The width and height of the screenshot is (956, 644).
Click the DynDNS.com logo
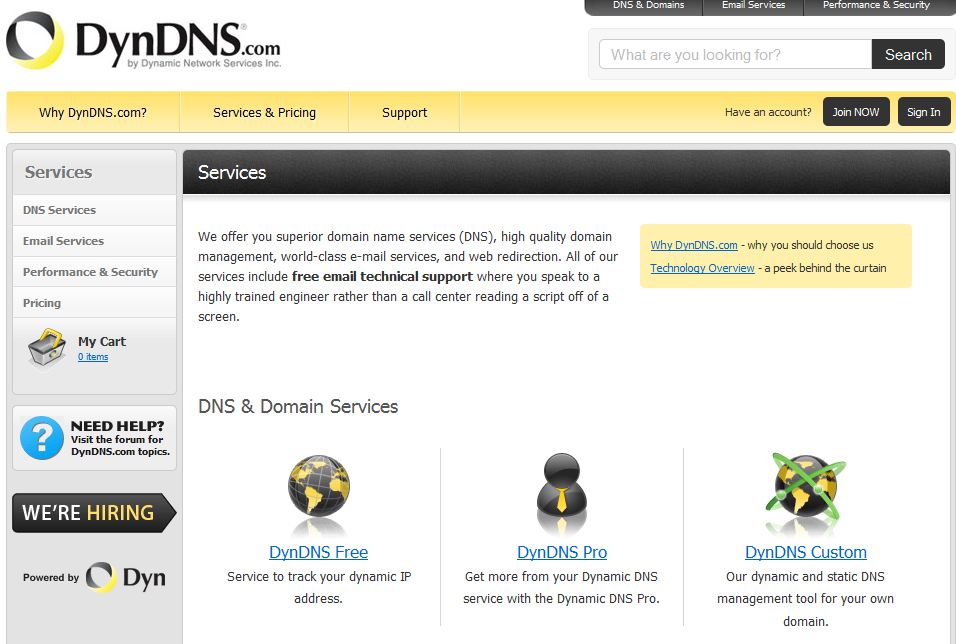click(x=144, y=40)
